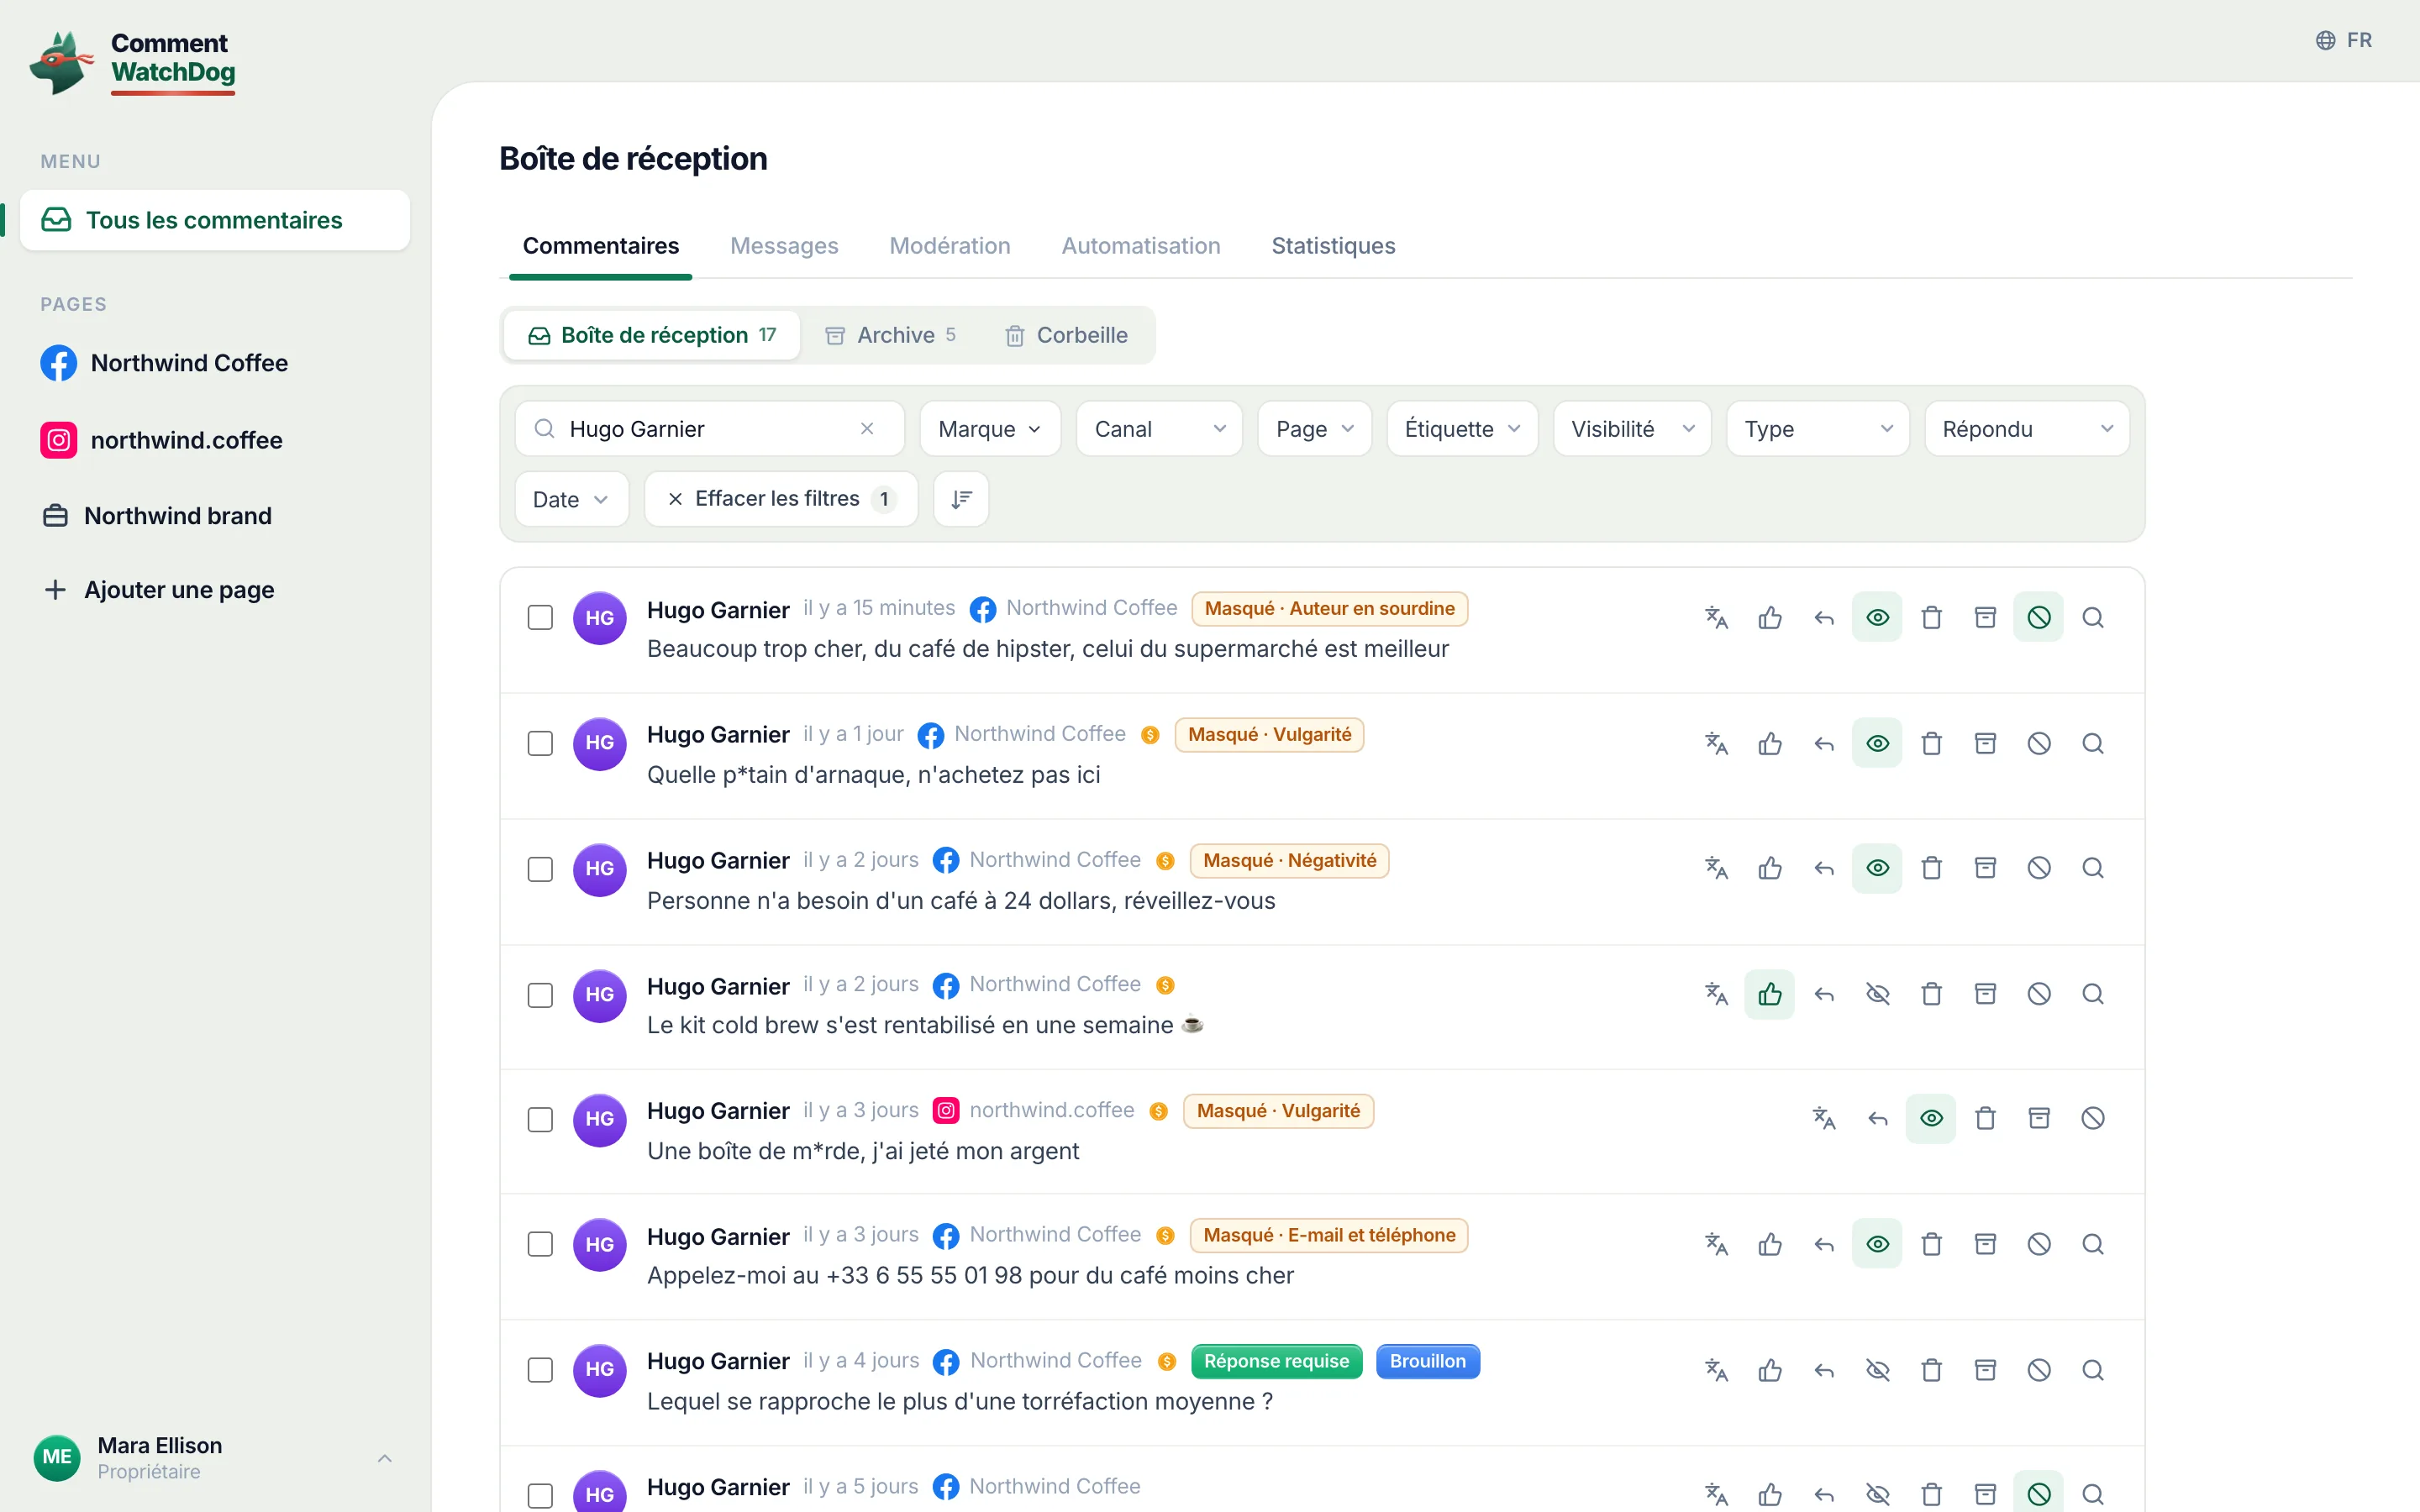Show the Archive folder
2420x1512 pixels.
[x=890, y=335]
